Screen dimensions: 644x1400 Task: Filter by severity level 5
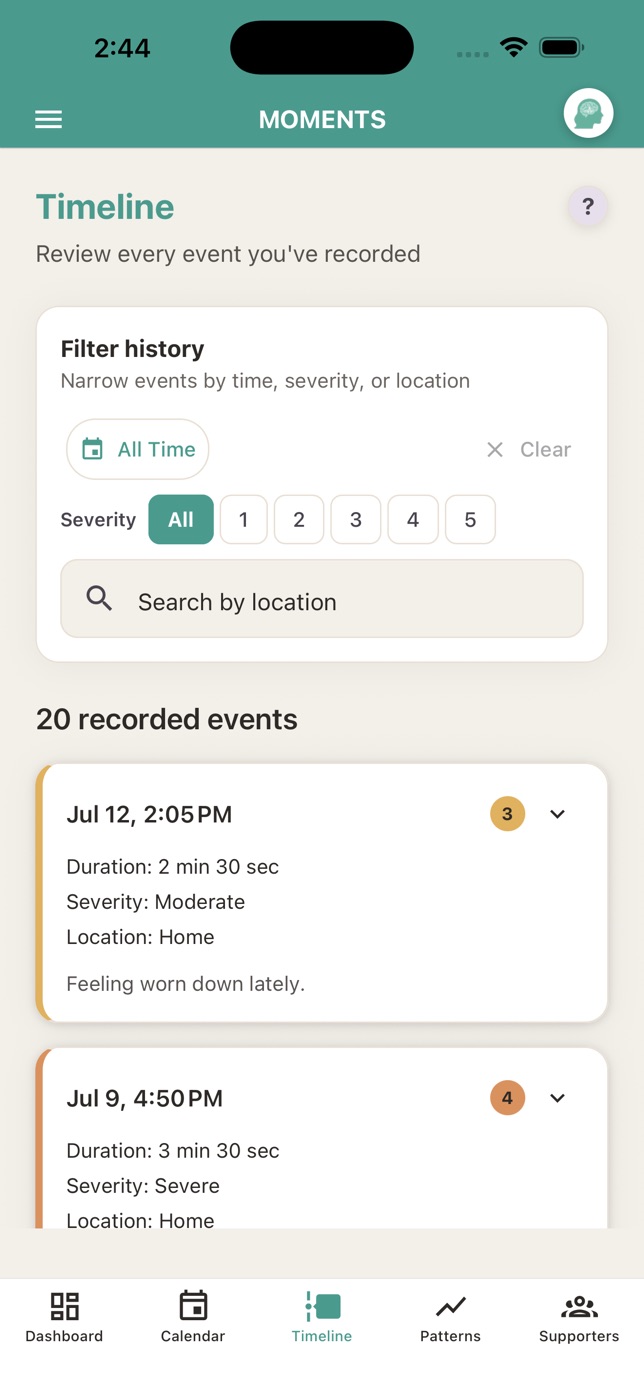470,520
